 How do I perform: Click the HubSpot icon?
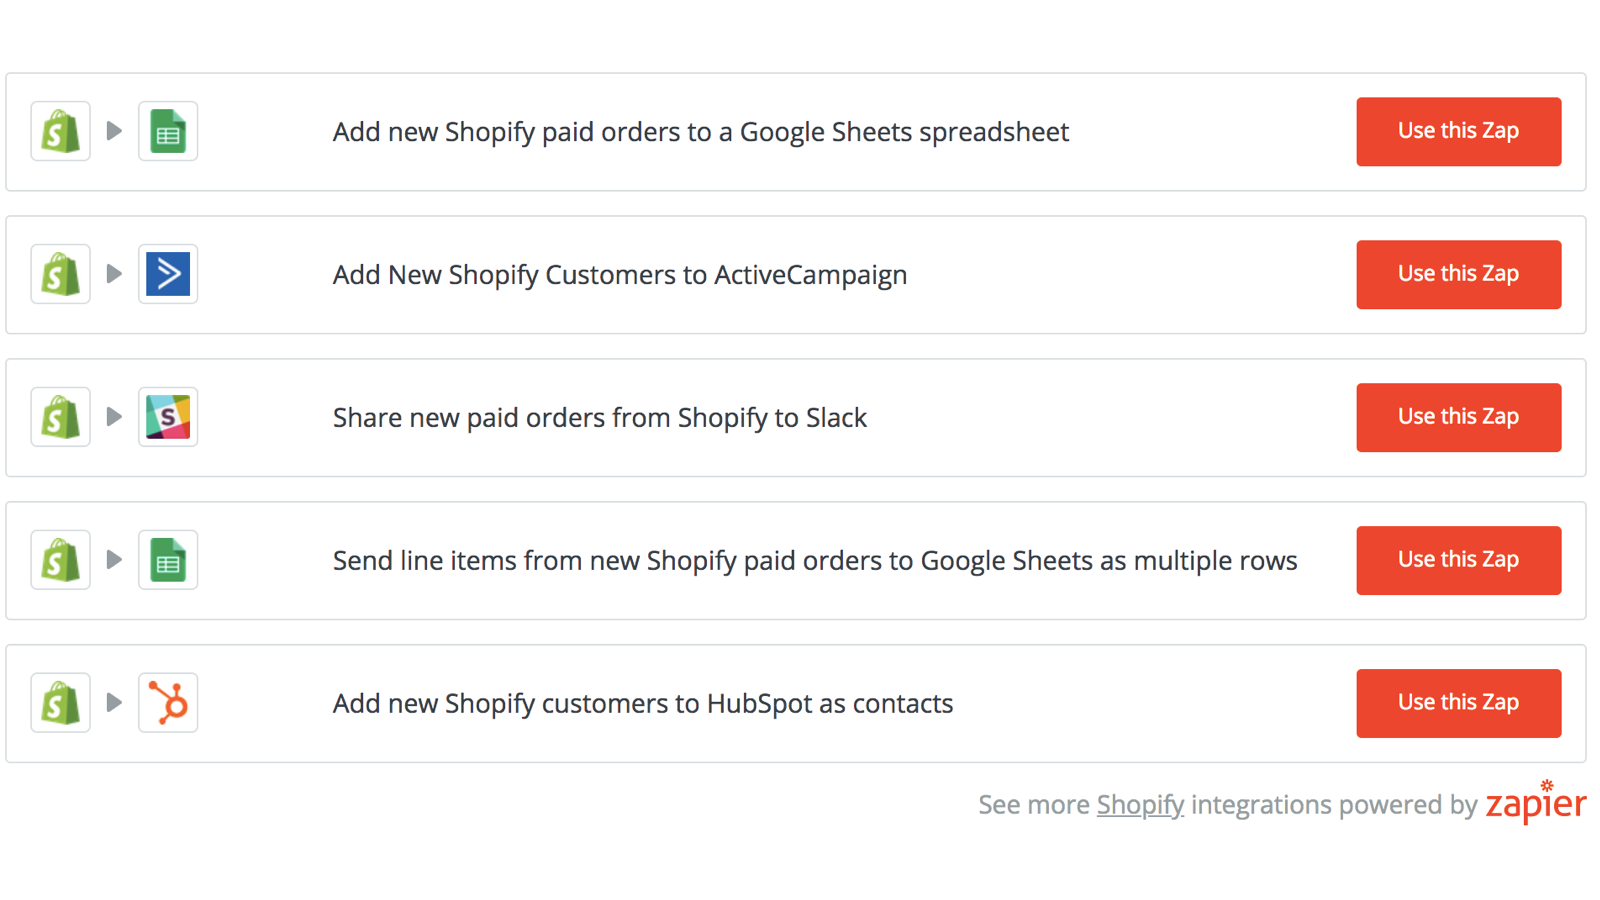tap(168, 703)
